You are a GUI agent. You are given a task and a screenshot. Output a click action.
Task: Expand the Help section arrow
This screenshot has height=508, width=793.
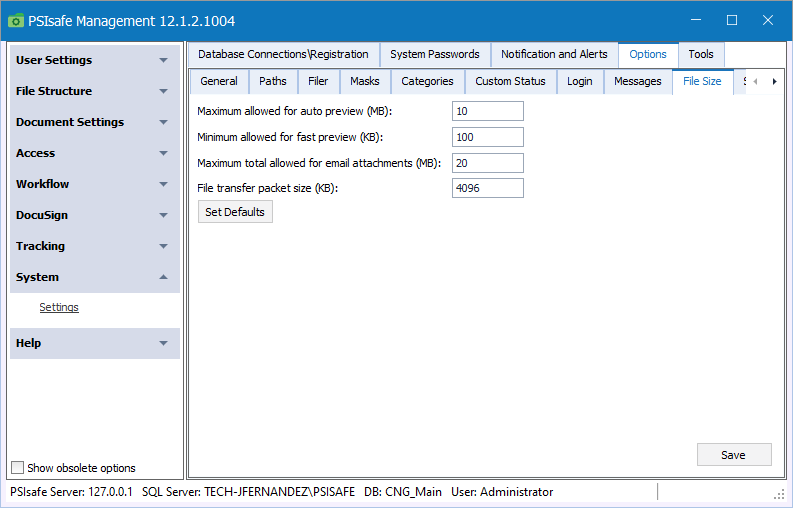tap(163, 343)
